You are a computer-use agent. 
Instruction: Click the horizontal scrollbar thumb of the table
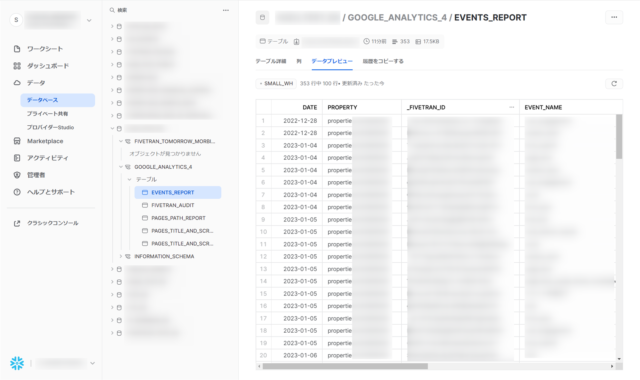(x=345, y=366)
